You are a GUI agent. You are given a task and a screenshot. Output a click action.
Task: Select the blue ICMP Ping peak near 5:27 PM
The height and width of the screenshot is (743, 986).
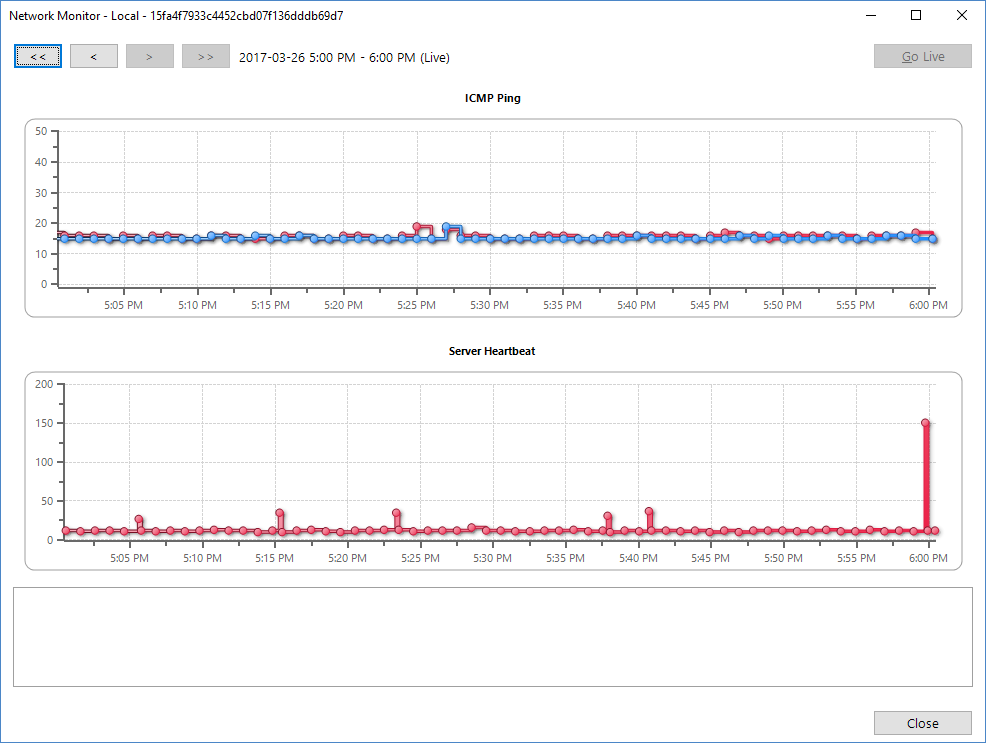tap(446, 227)
